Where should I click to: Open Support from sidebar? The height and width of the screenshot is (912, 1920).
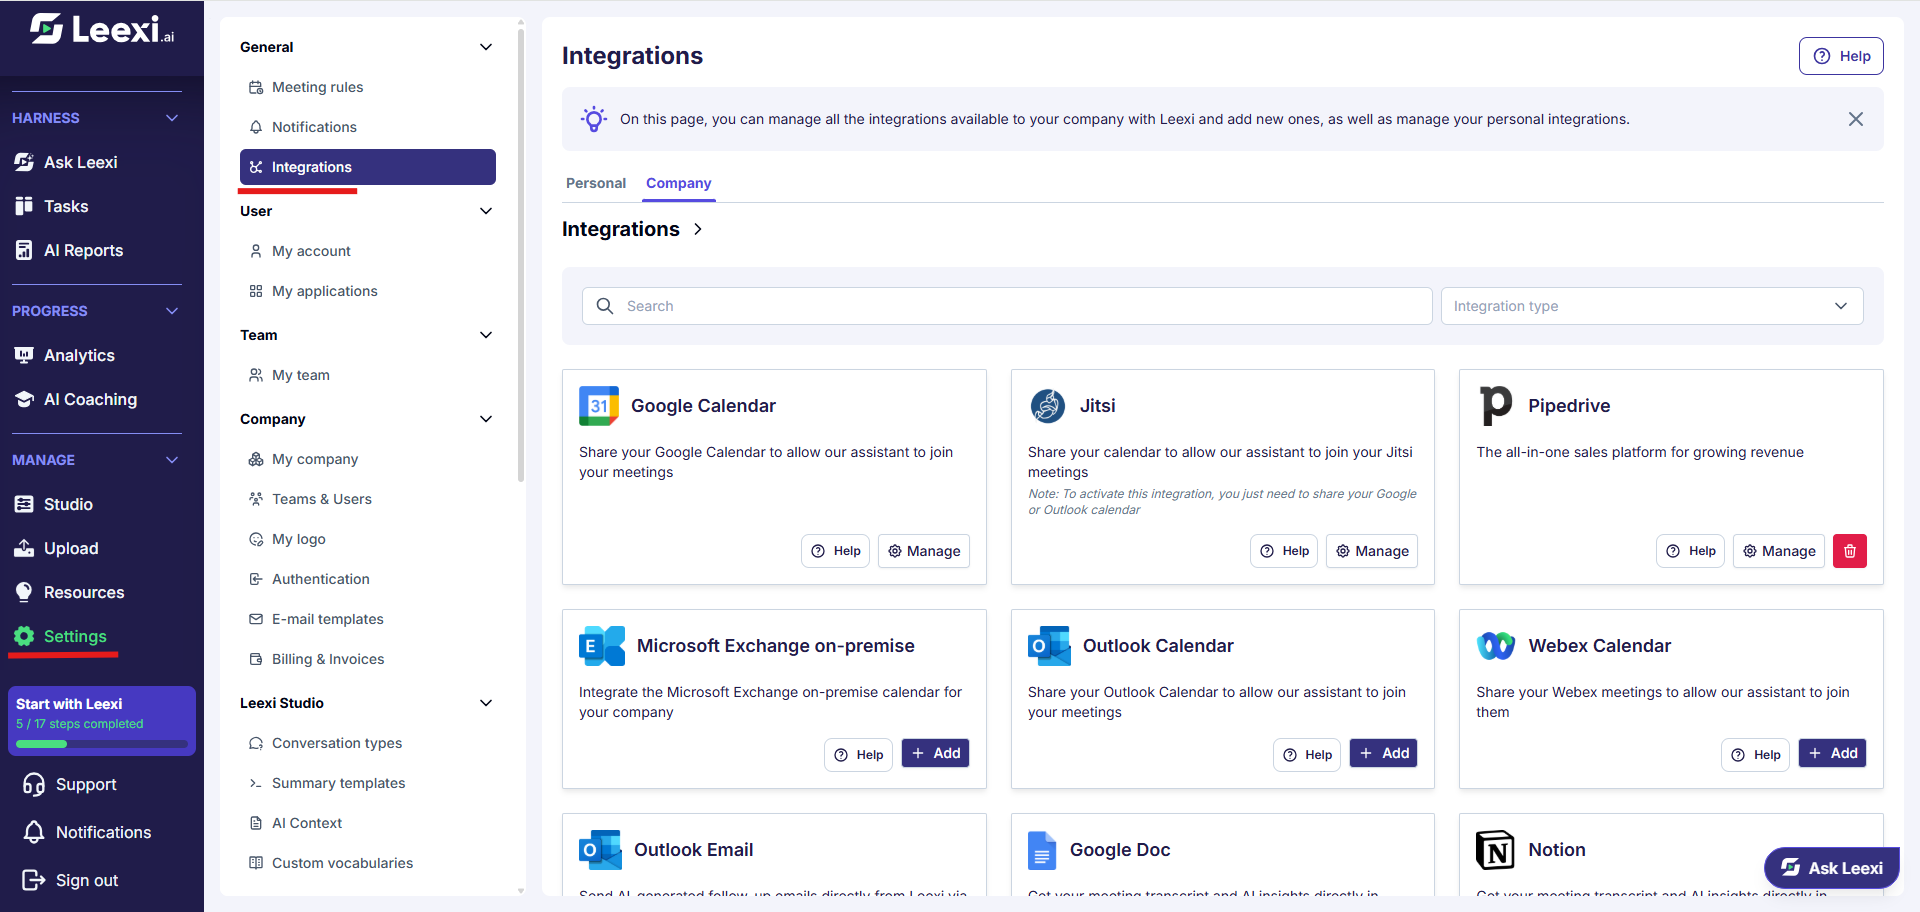[x=69, y=784]
